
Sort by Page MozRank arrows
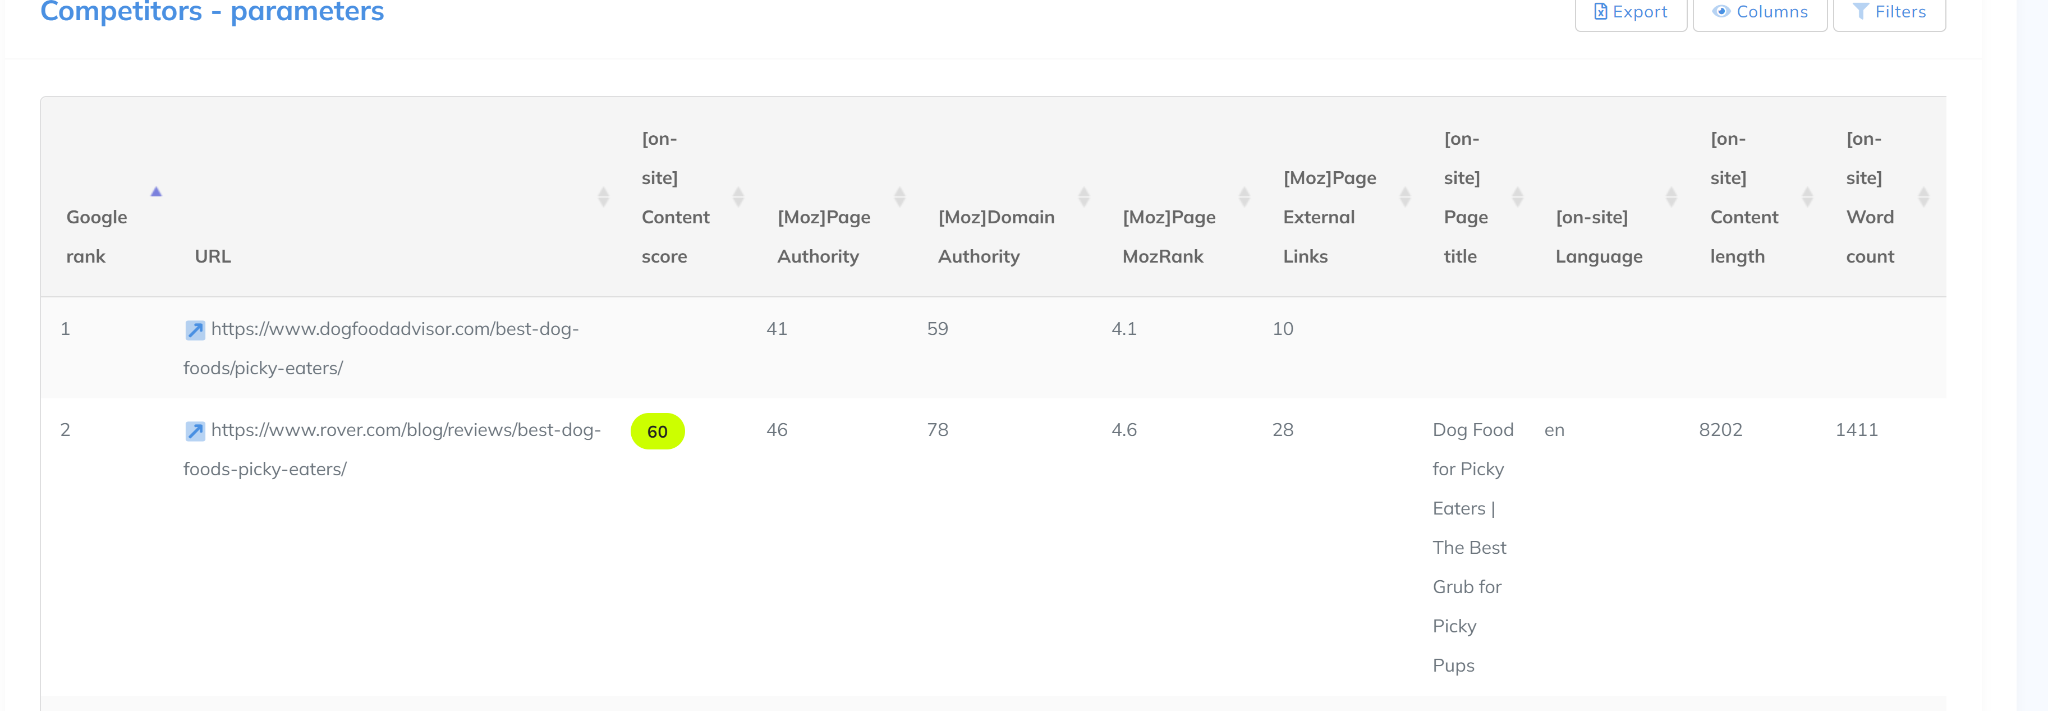1244,197
